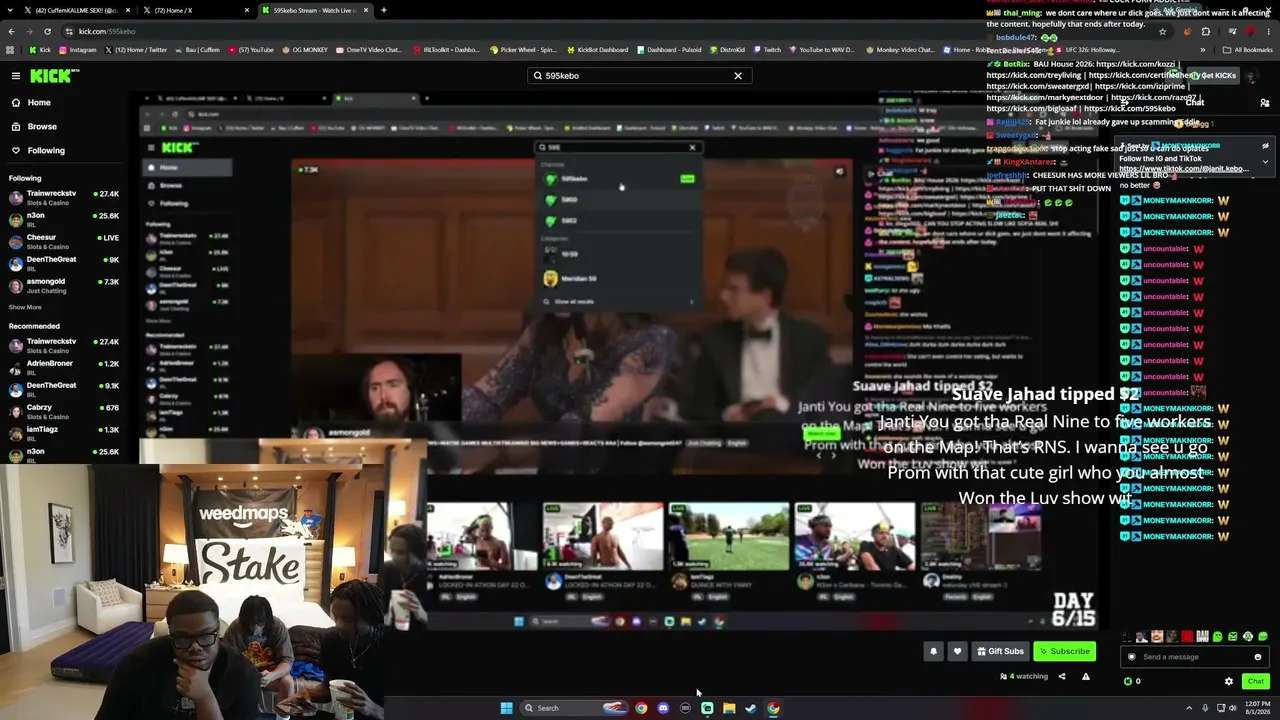The width and height of the screenshot is (1280, 720).
Task: Click the Windows taskbar Search box
Action: [574, 708]
